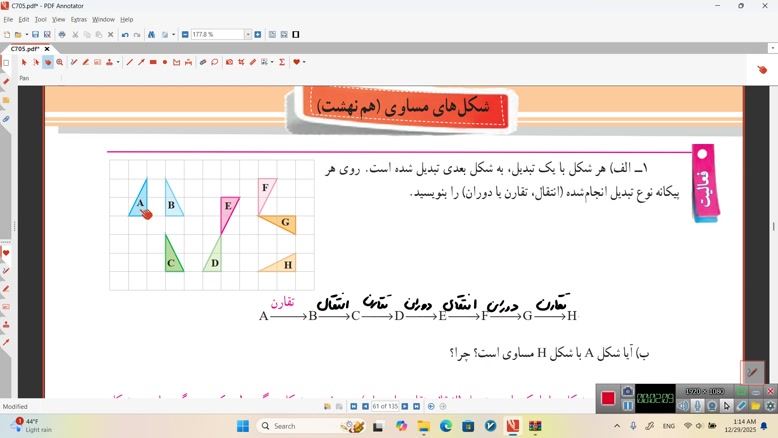
Task: Expand the favorites heart dropdown arrow
Action: [x=303, y=62]
